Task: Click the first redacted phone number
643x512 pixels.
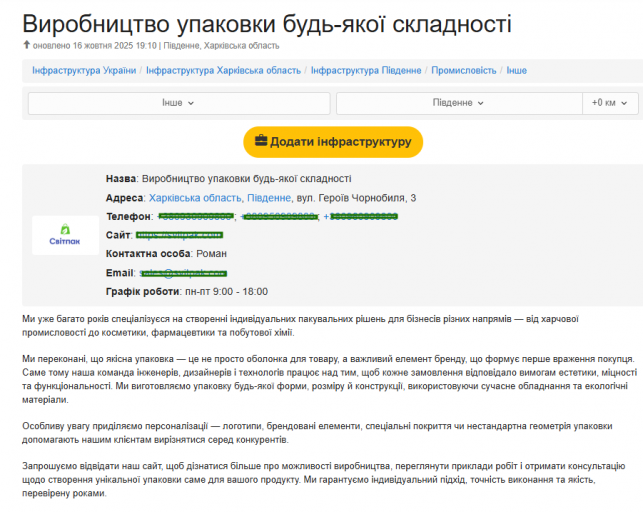Action: click(x=196, y=216)
